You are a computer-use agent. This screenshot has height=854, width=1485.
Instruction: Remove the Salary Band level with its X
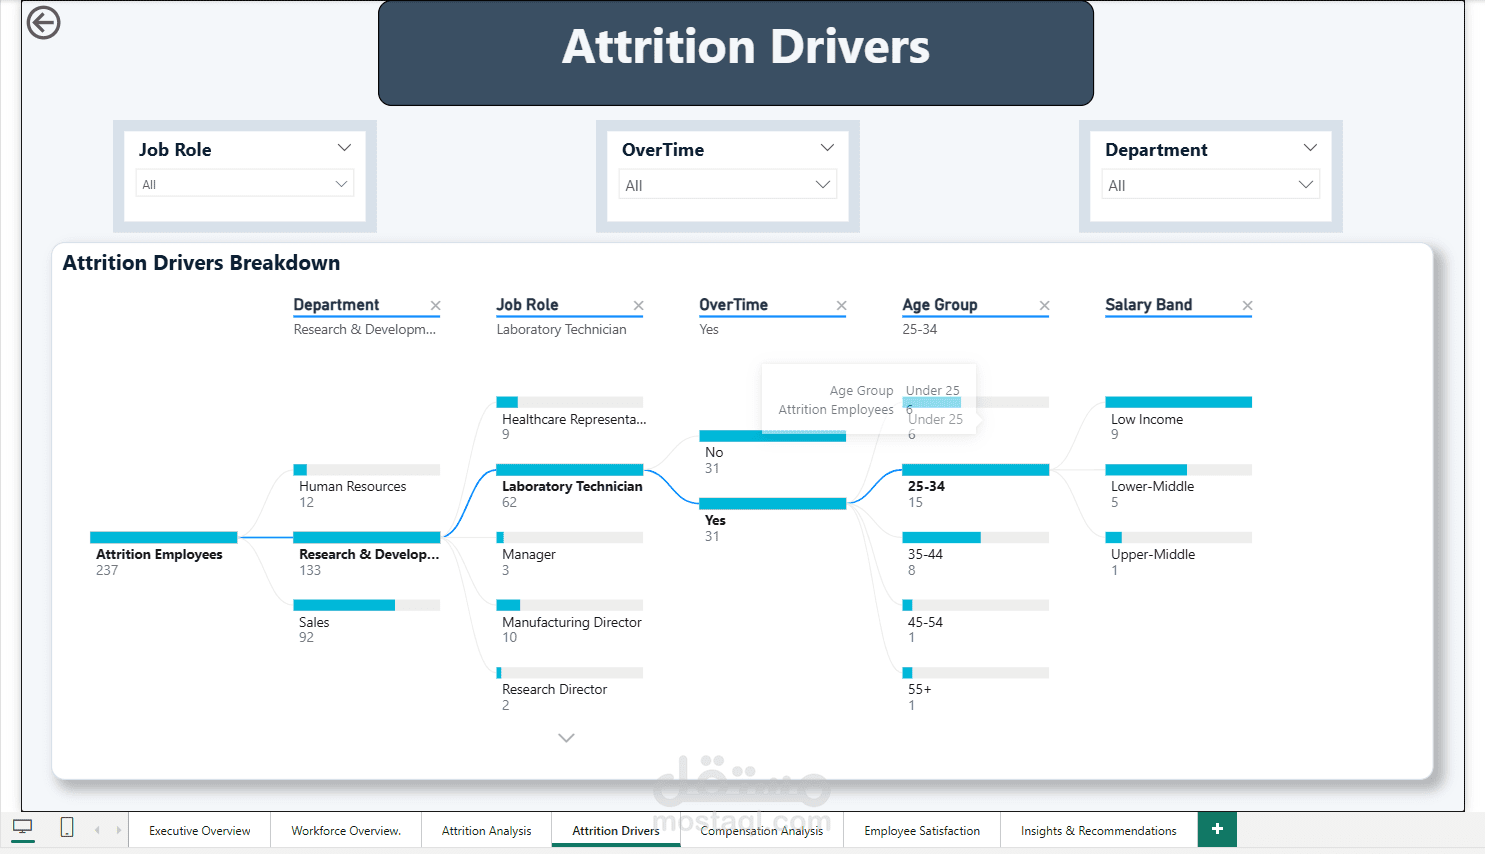tap(1247, 306)
